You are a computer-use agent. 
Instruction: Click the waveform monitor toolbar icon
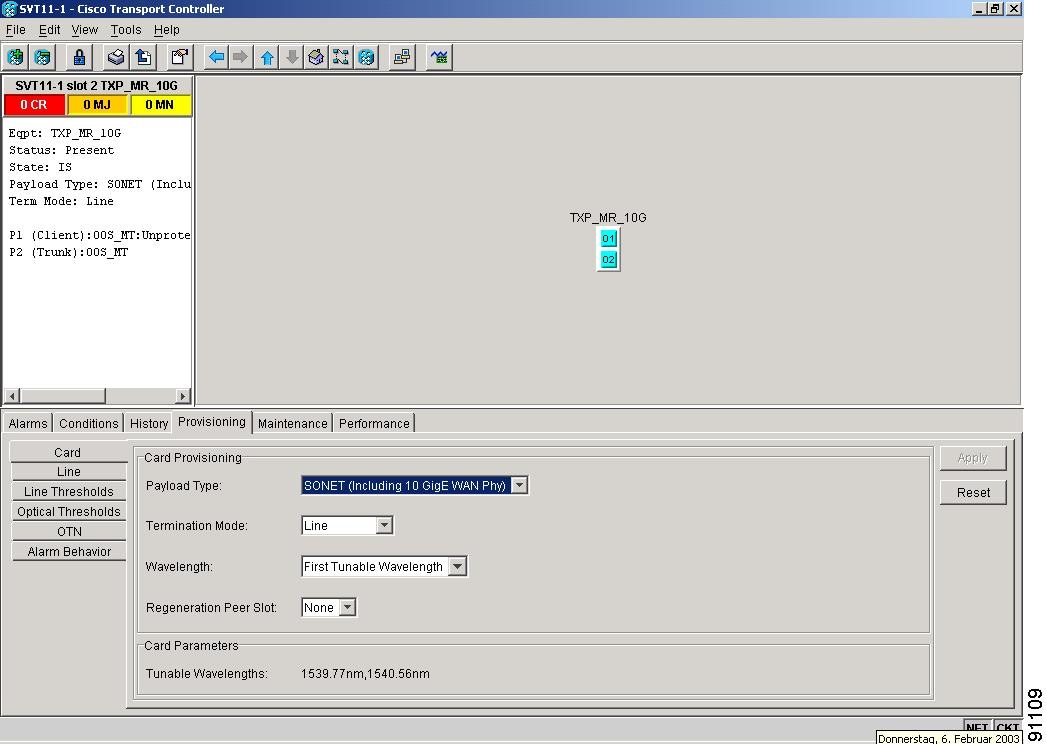point(439,57)
